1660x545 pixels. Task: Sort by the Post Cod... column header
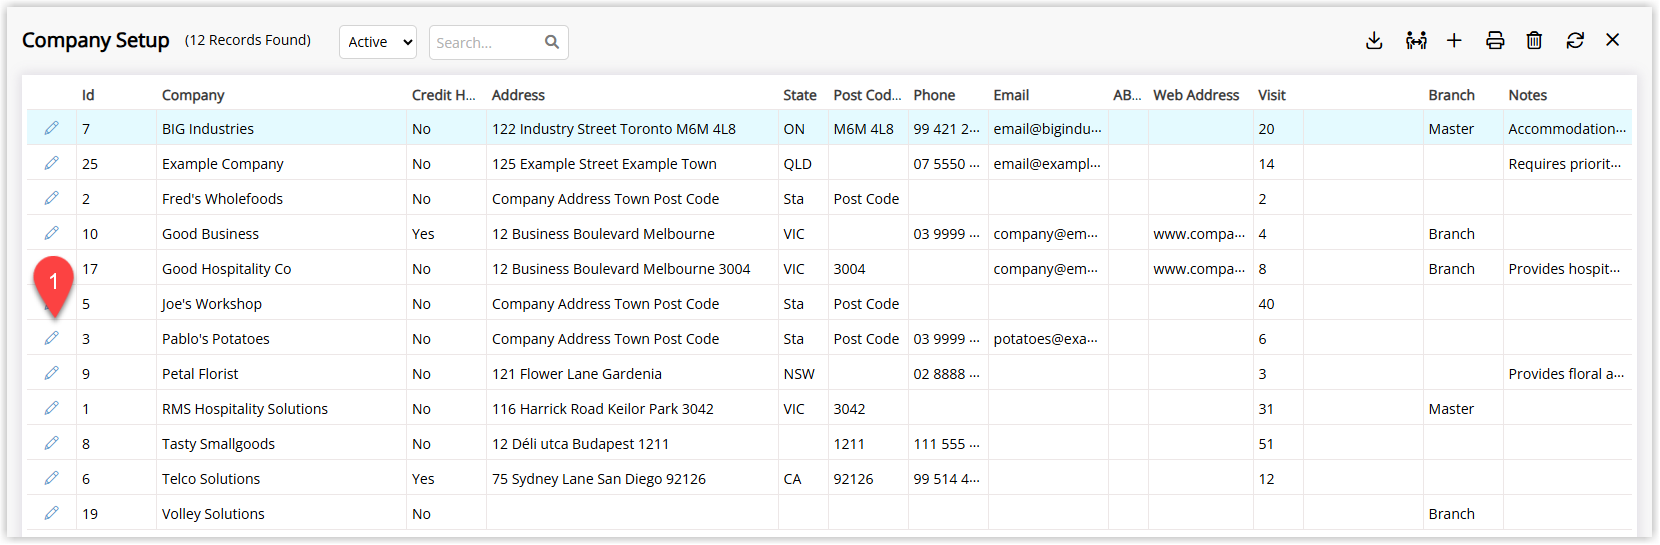coord(867,95)
